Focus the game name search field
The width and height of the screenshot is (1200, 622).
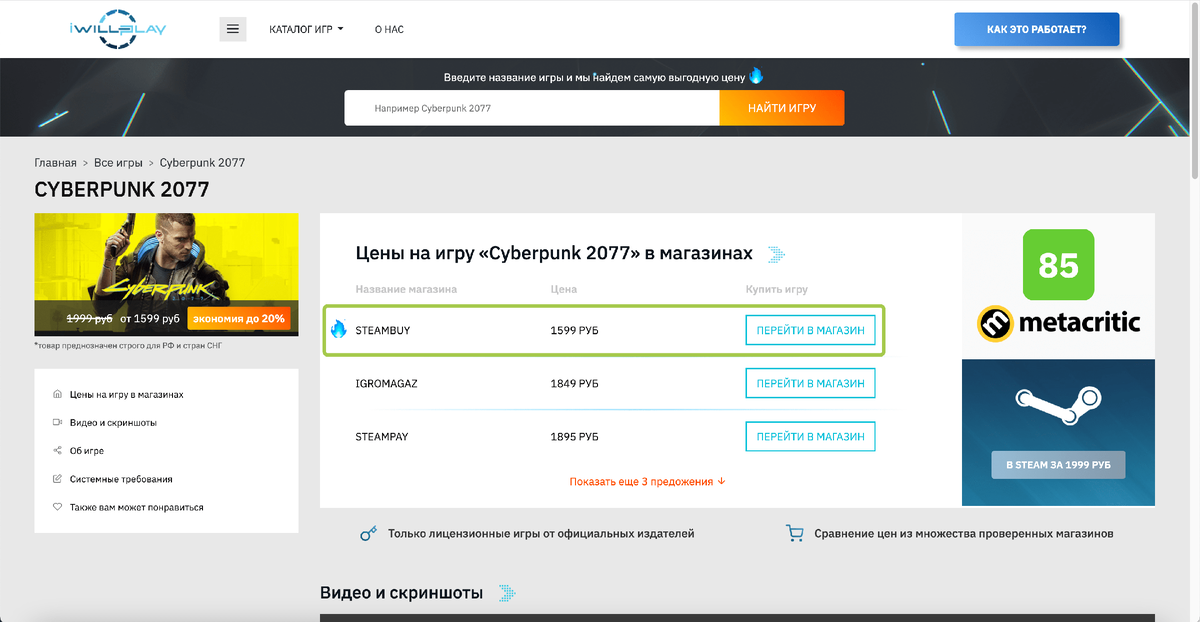click(532, 108)
